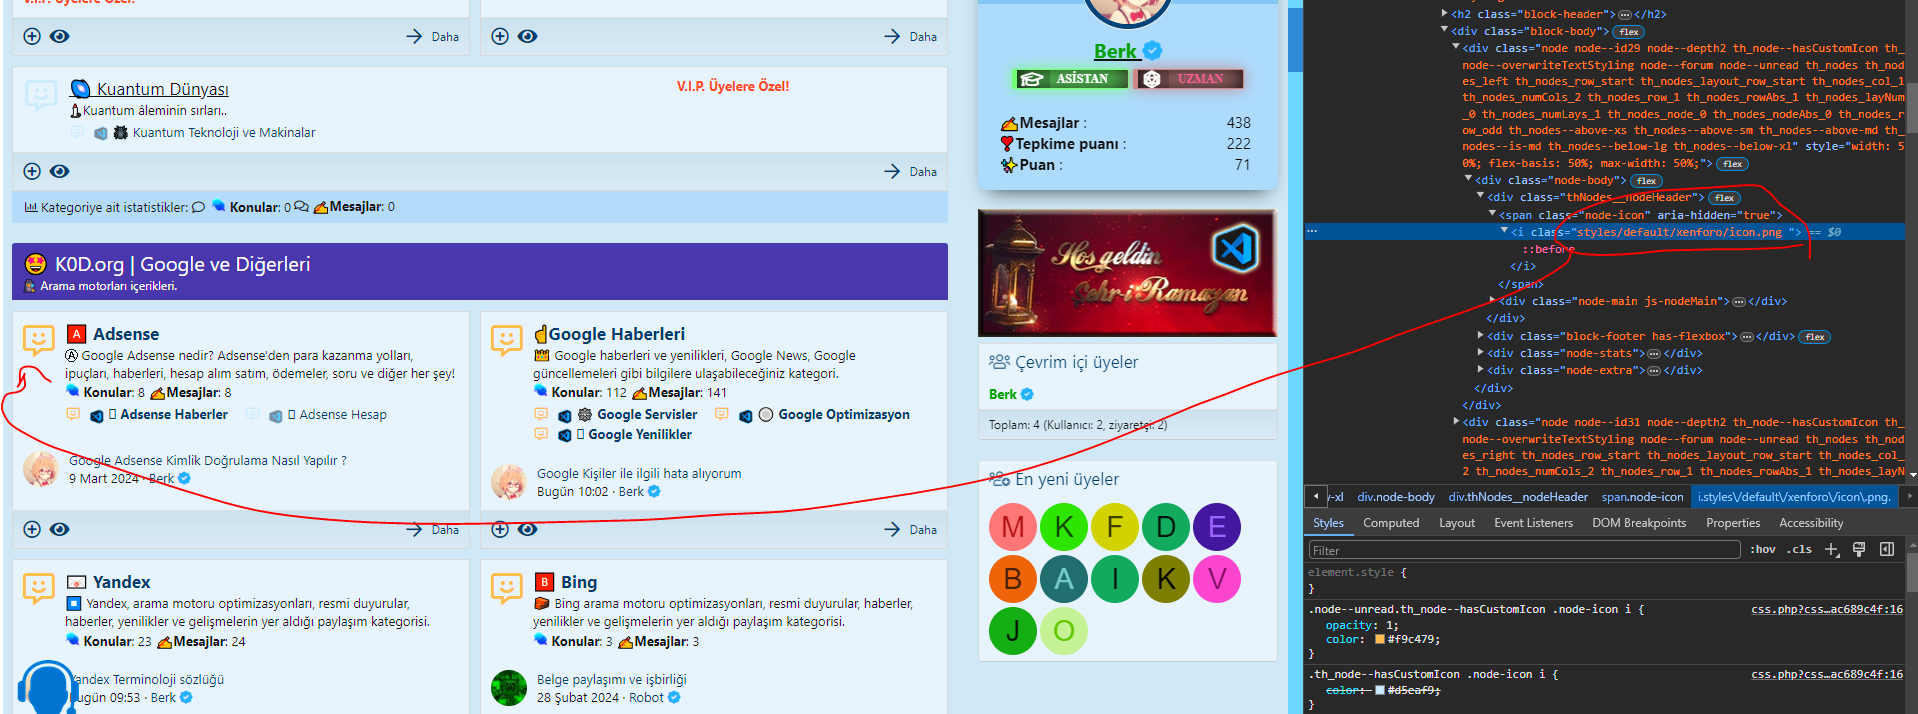Click the Hoş geldin Ramazan banner
The image size is (1918, 714).
point(1127,273)
